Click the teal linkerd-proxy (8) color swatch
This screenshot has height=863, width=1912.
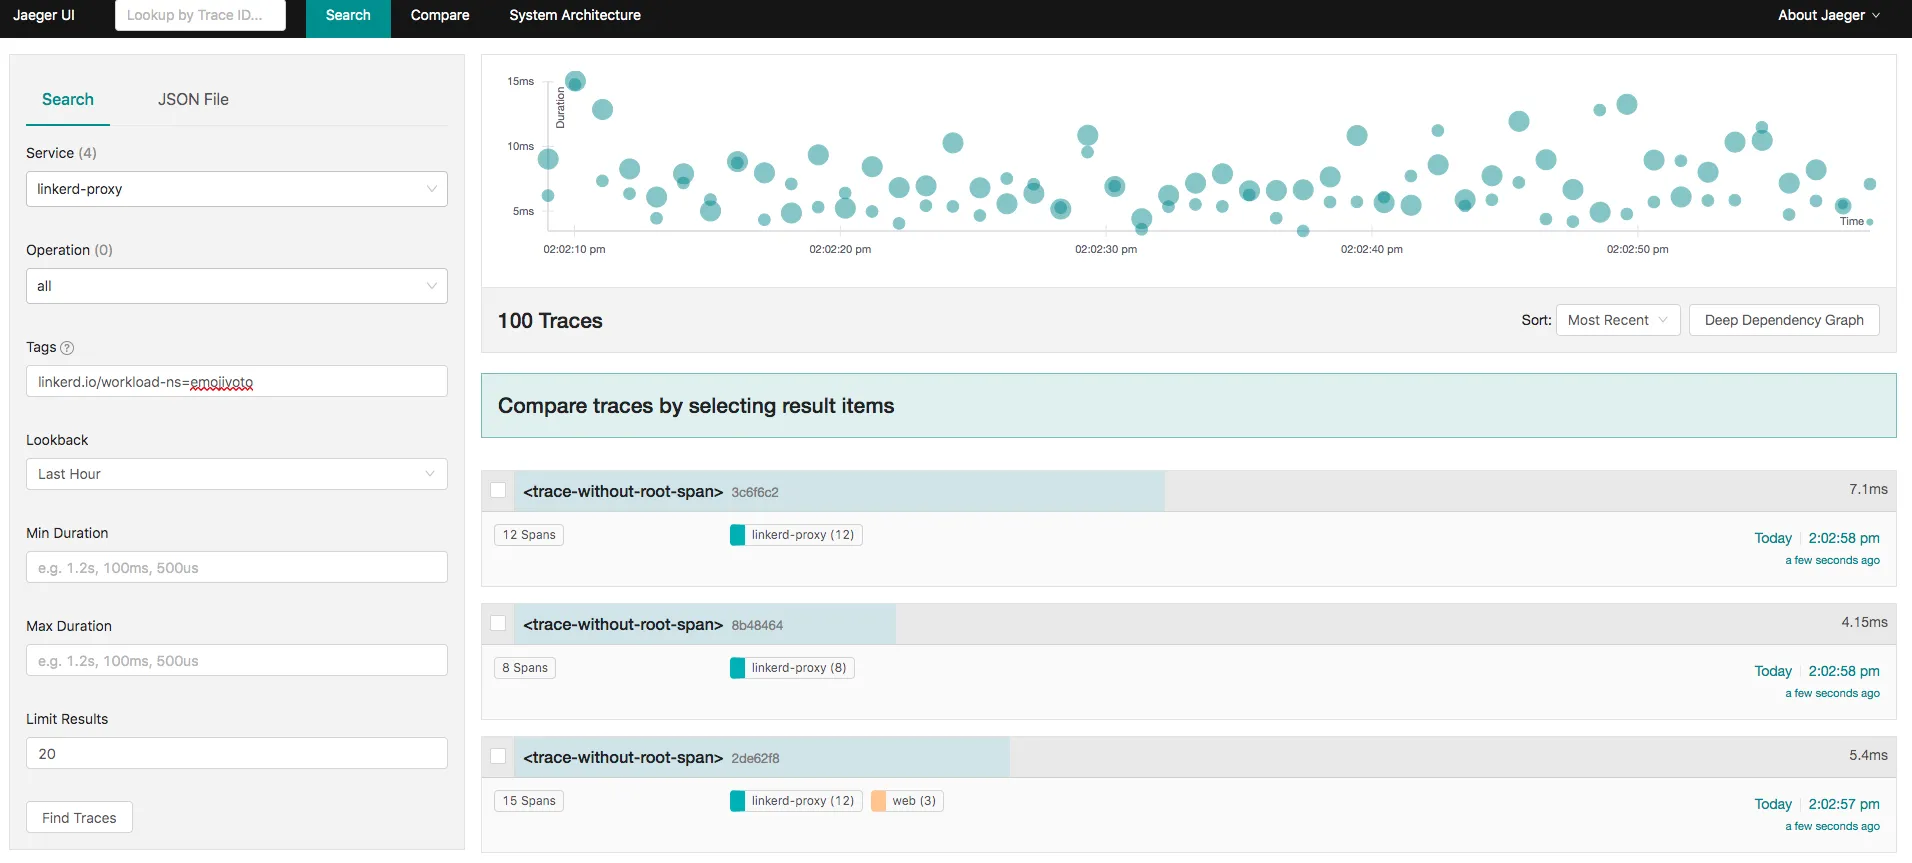point(737,668)
